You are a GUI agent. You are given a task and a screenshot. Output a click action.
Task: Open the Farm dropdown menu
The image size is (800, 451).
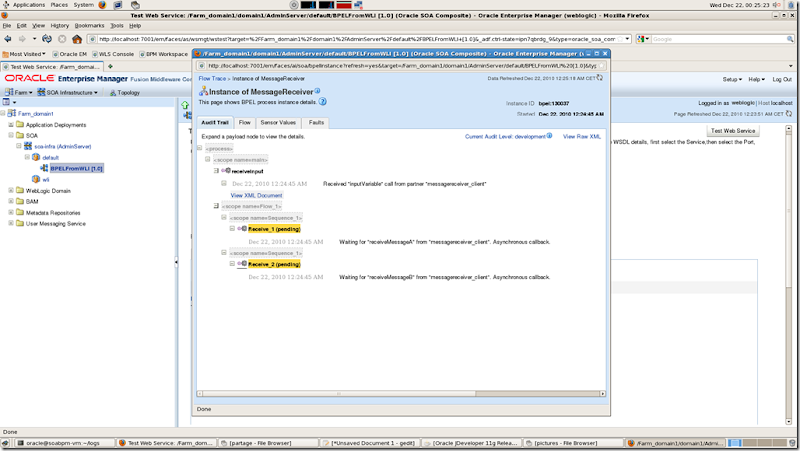[18, 92]
